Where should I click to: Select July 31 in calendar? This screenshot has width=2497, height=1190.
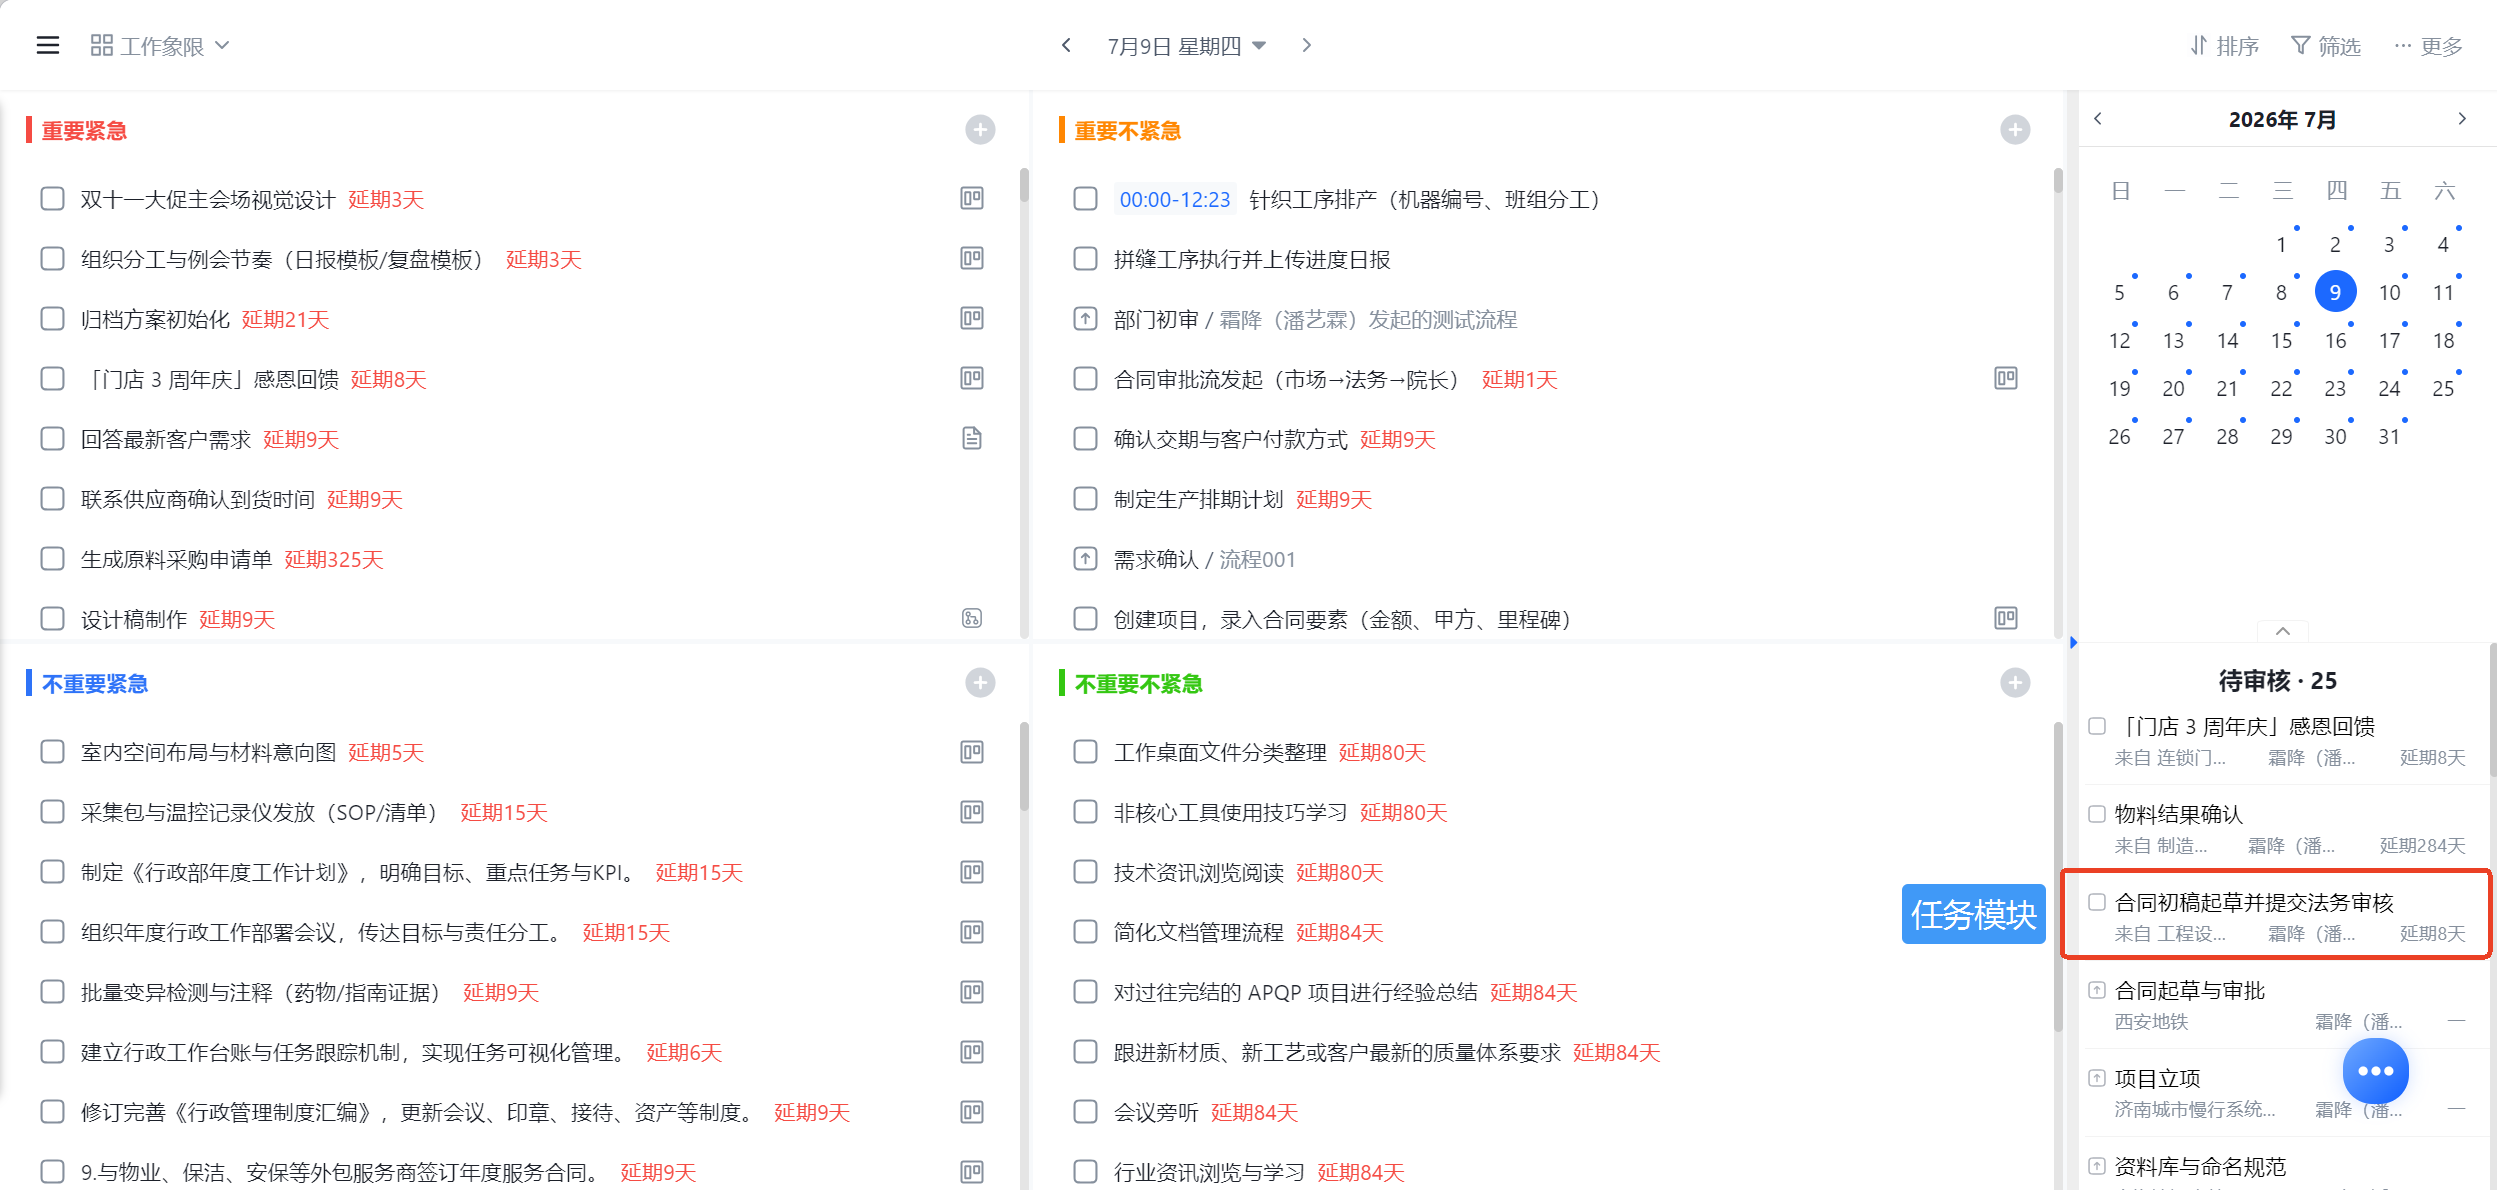(2389, 436)
